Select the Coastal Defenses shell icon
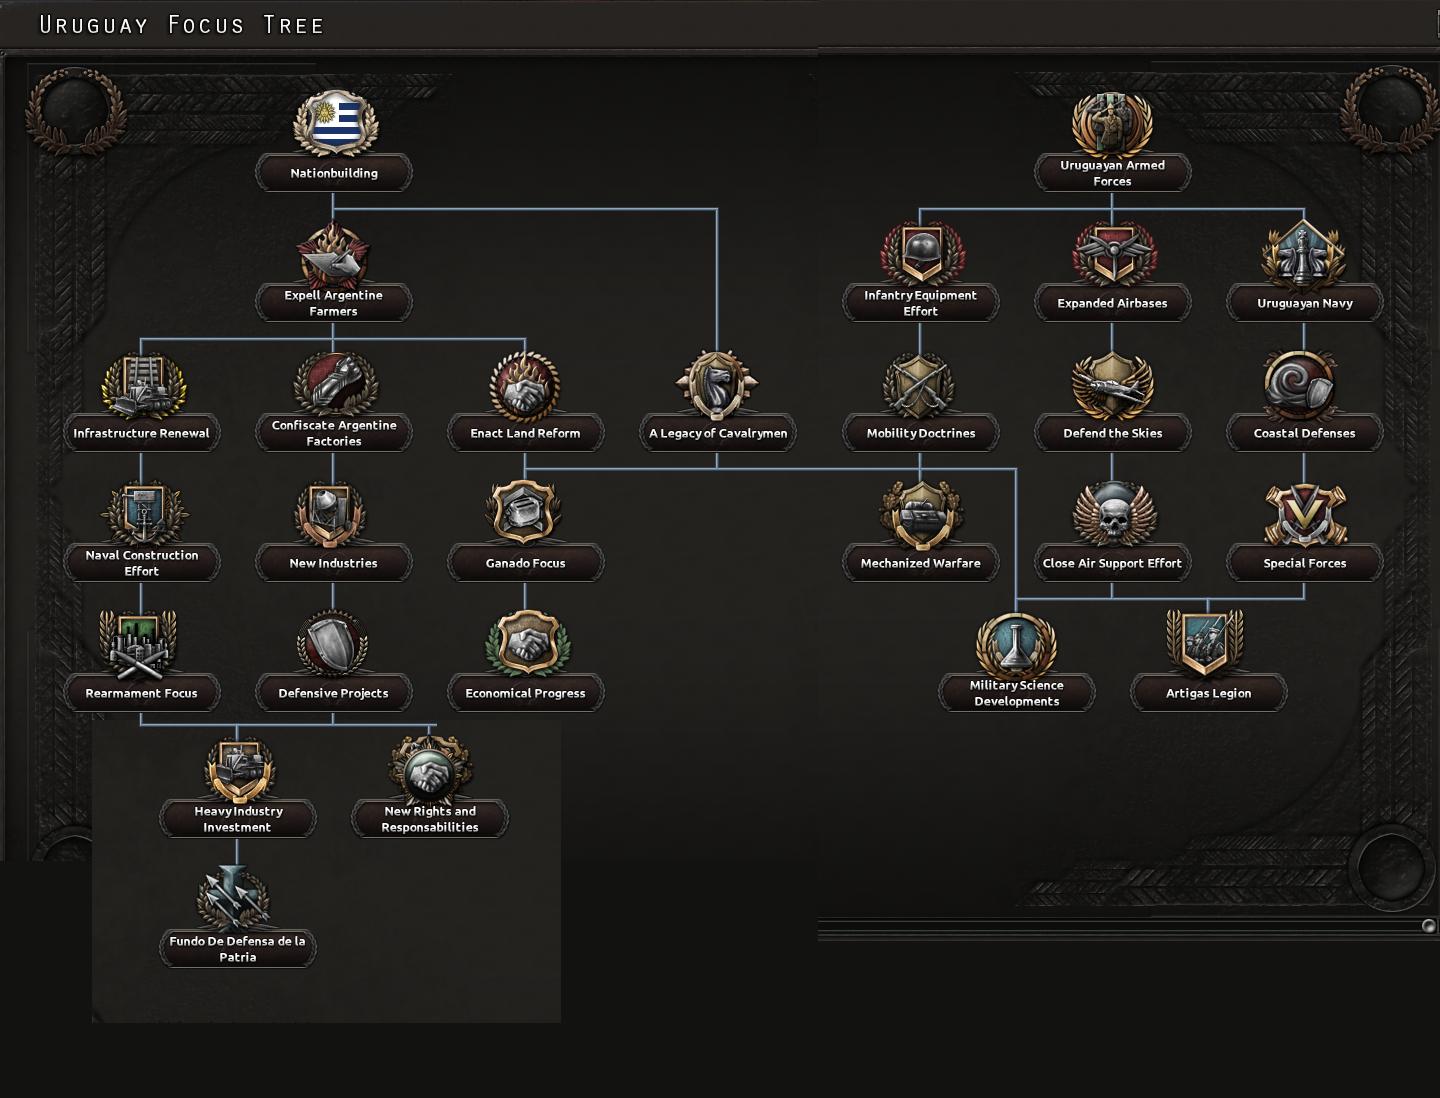 pos(1300,386)
